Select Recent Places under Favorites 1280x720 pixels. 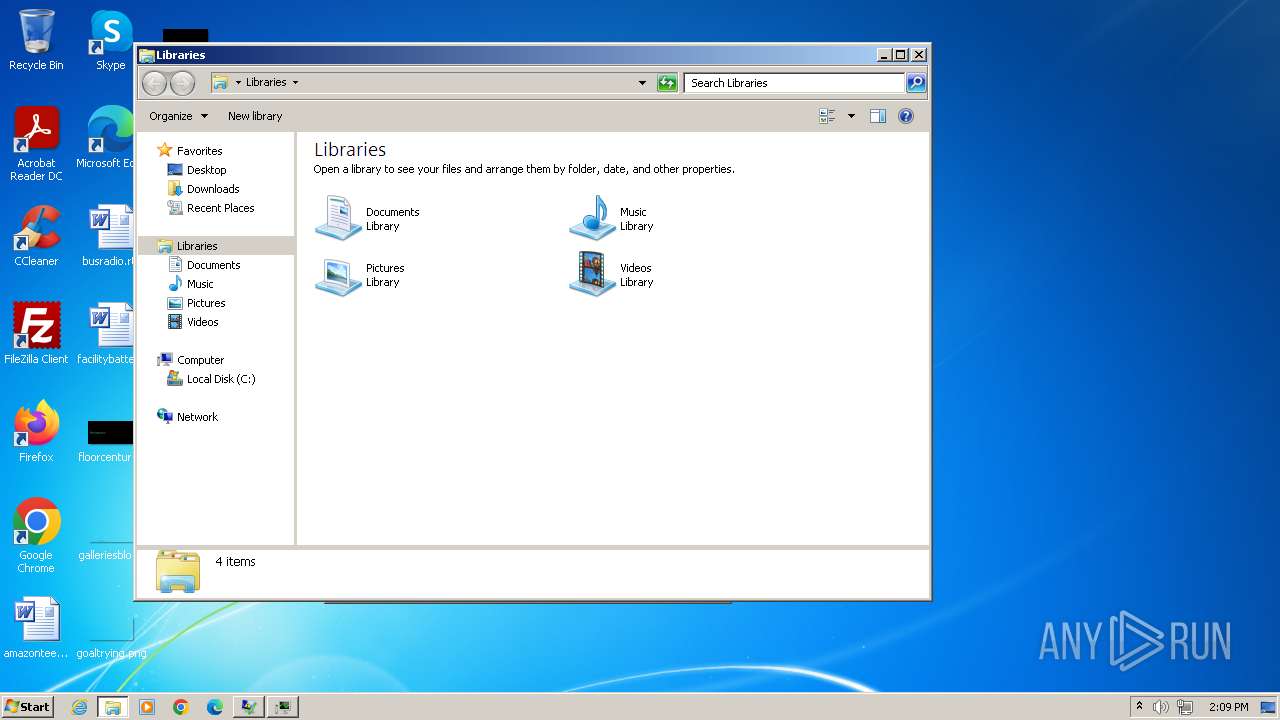(x=220, y=208)
